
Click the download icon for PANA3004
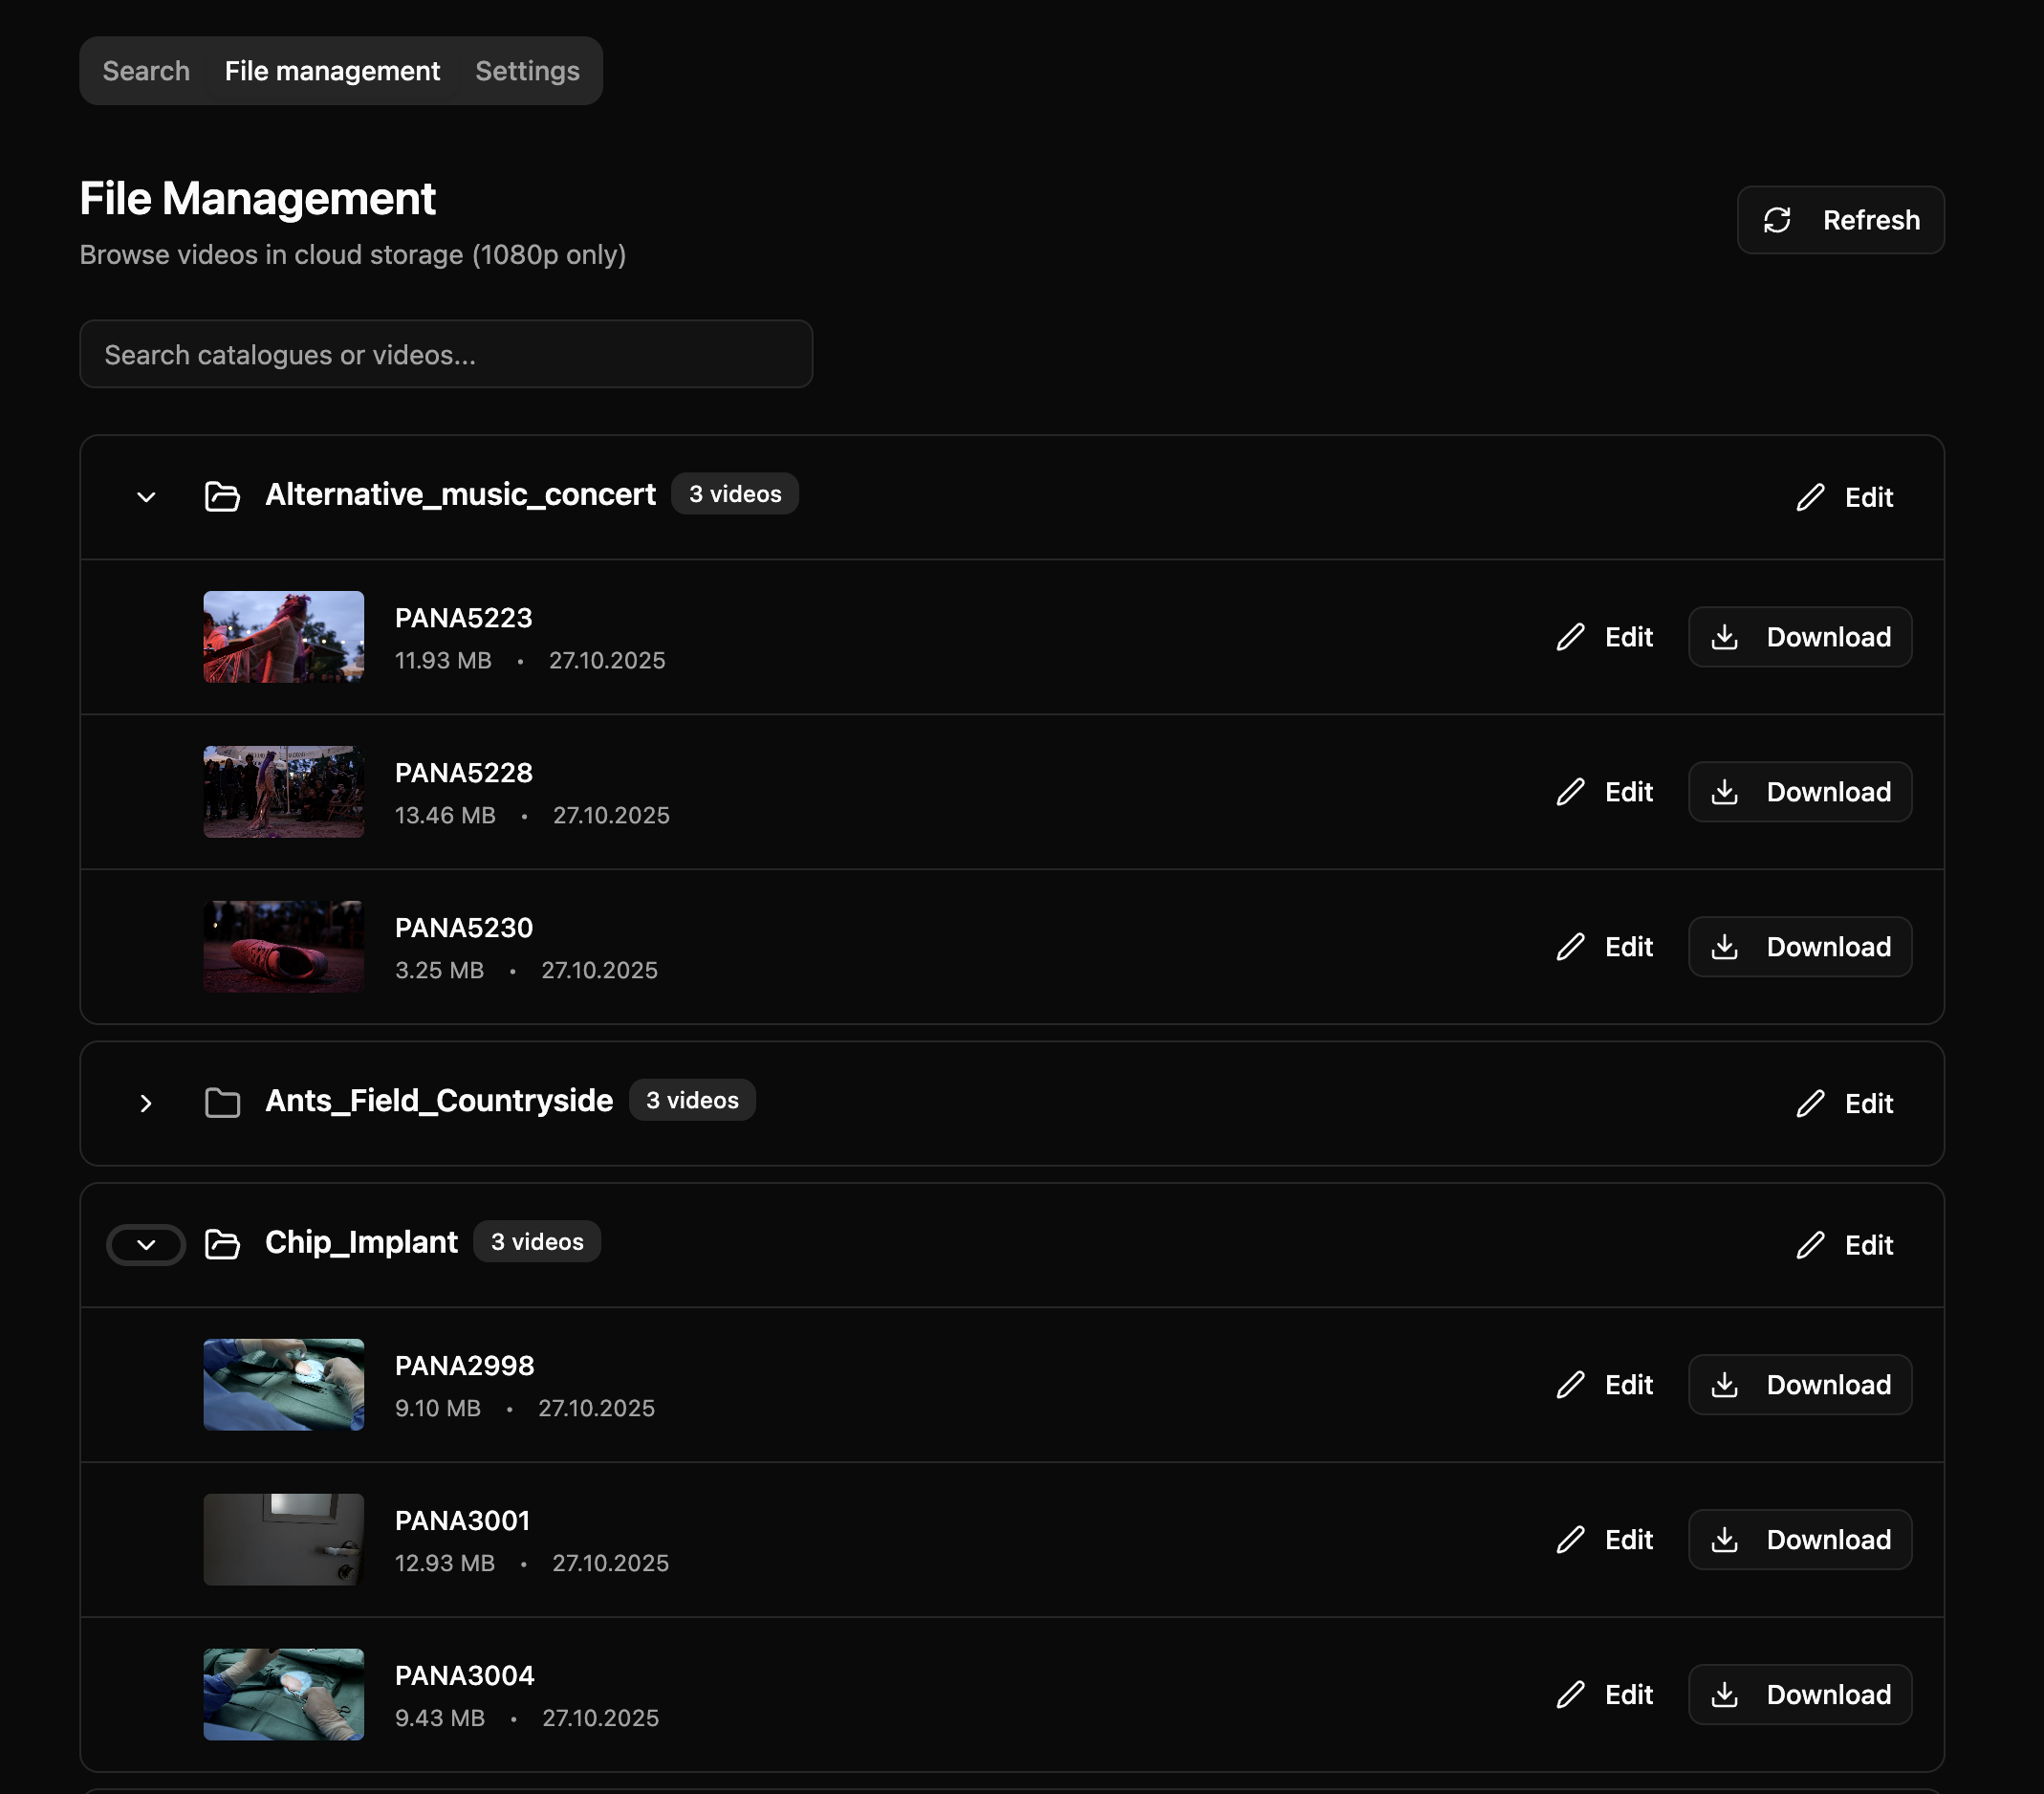1725,1694
